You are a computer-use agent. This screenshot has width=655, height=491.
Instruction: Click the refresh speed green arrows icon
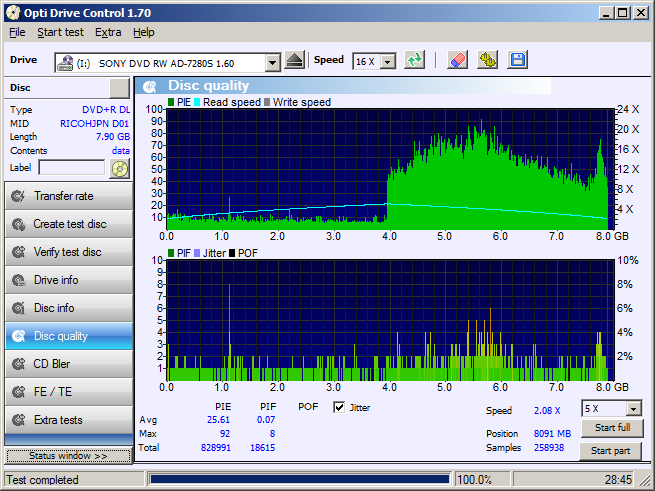(414, 60)
